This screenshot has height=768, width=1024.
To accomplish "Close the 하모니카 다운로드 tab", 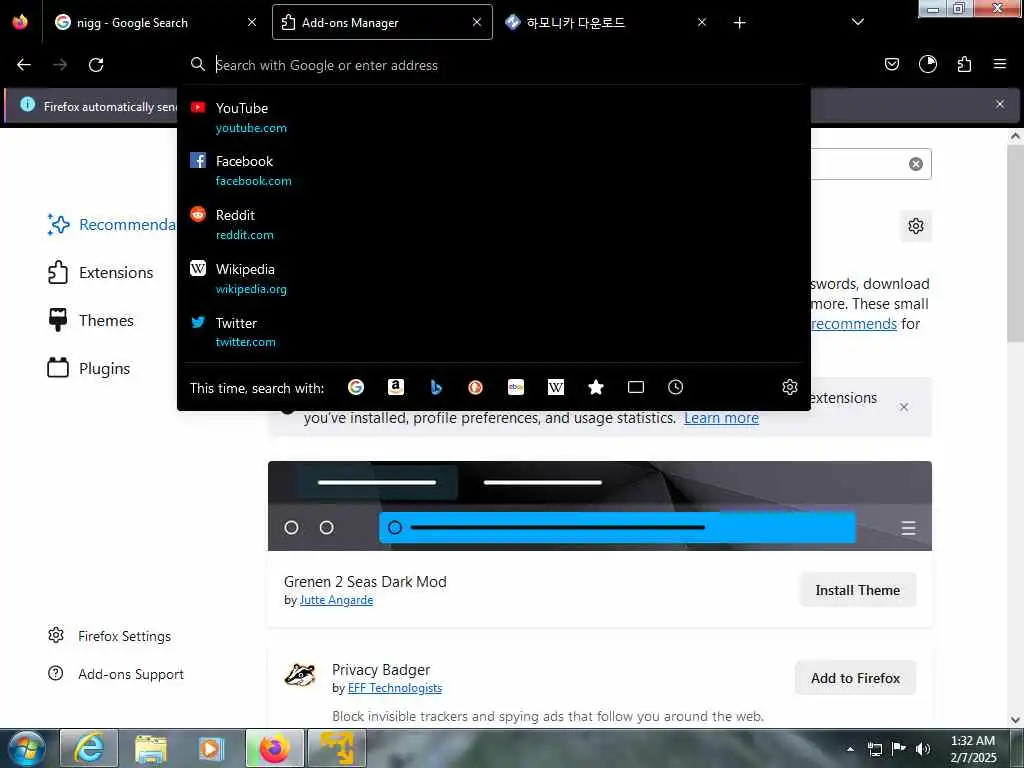I will point(701,22).
